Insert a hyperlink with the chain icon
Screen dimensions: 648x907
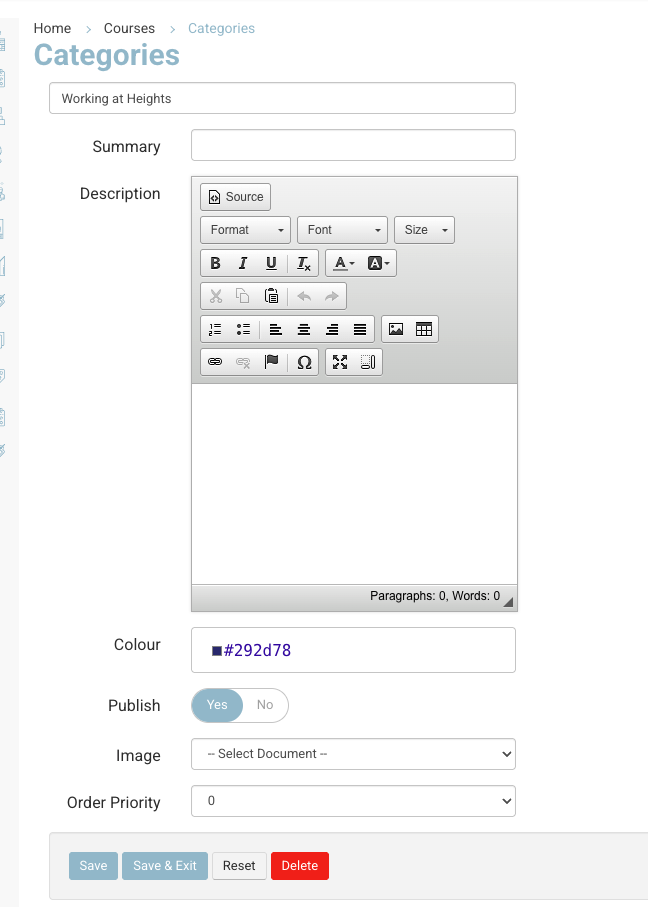point(214,361)
